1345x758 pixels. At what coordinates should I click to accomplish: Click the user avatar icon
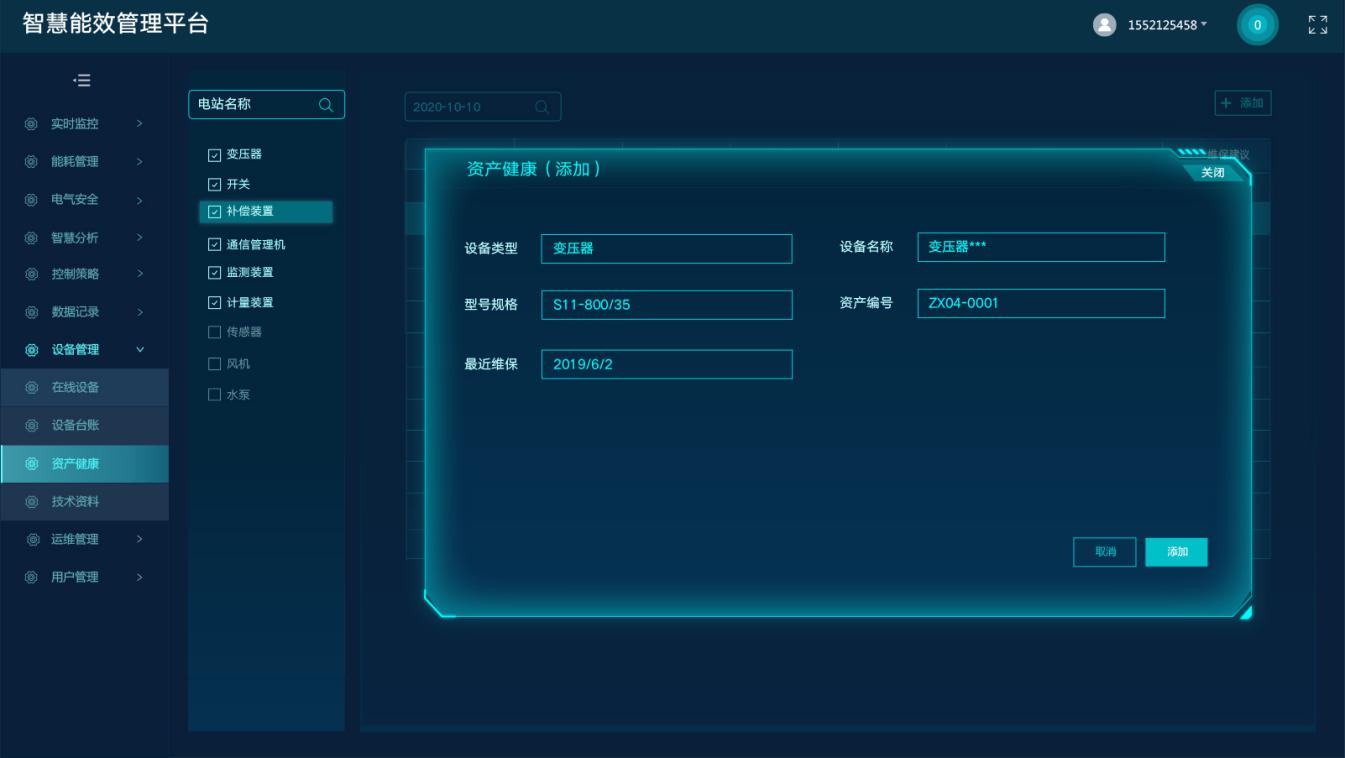(x=1105, y=25)
